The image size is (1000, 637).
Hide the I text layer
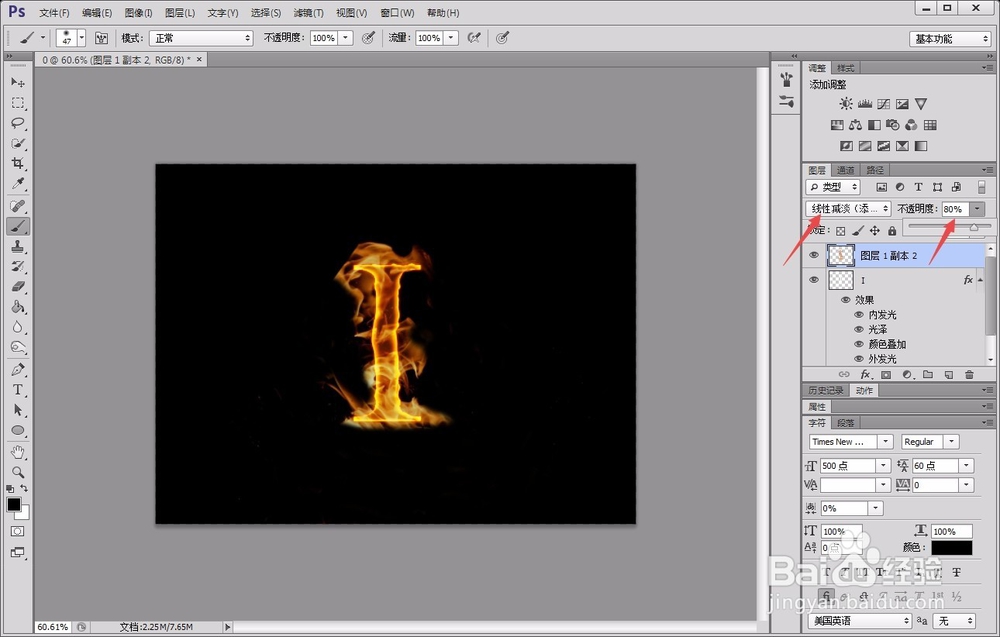(x=814, y=280)
